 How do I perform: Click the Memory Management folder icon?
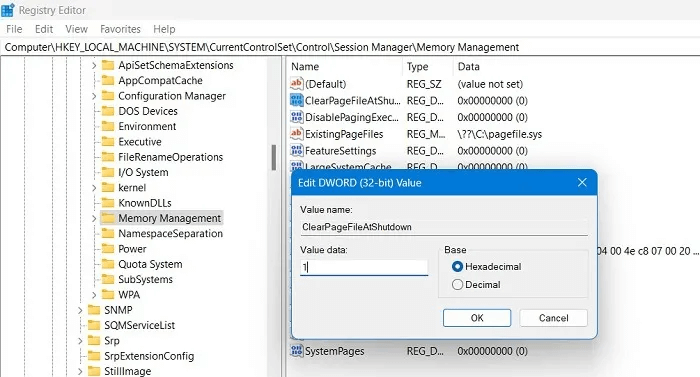pos(108,218)
